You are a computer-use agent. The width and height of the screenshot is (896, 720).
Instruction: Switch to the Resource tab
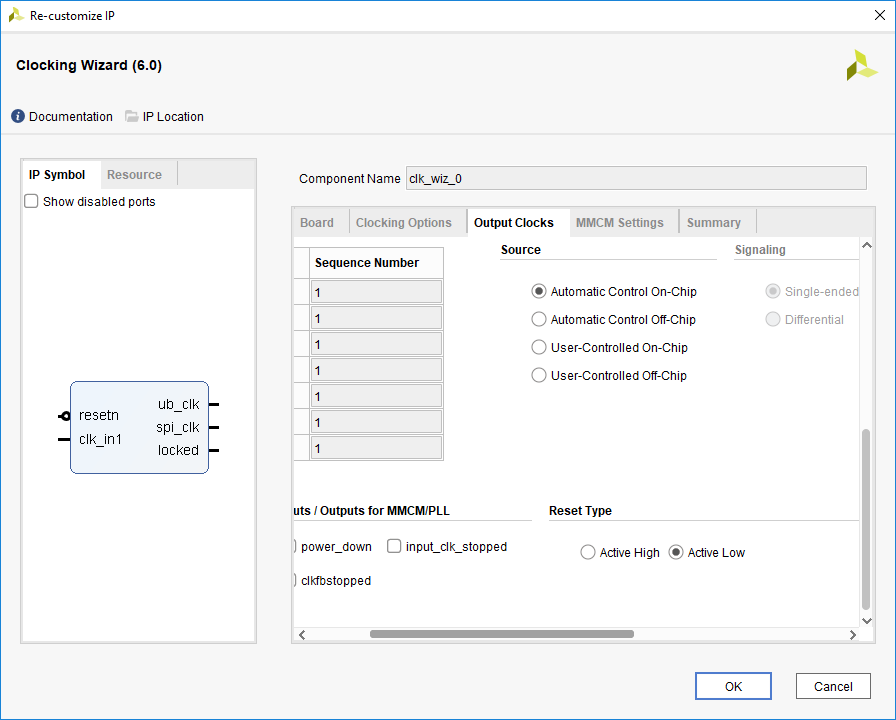(134, 175)
